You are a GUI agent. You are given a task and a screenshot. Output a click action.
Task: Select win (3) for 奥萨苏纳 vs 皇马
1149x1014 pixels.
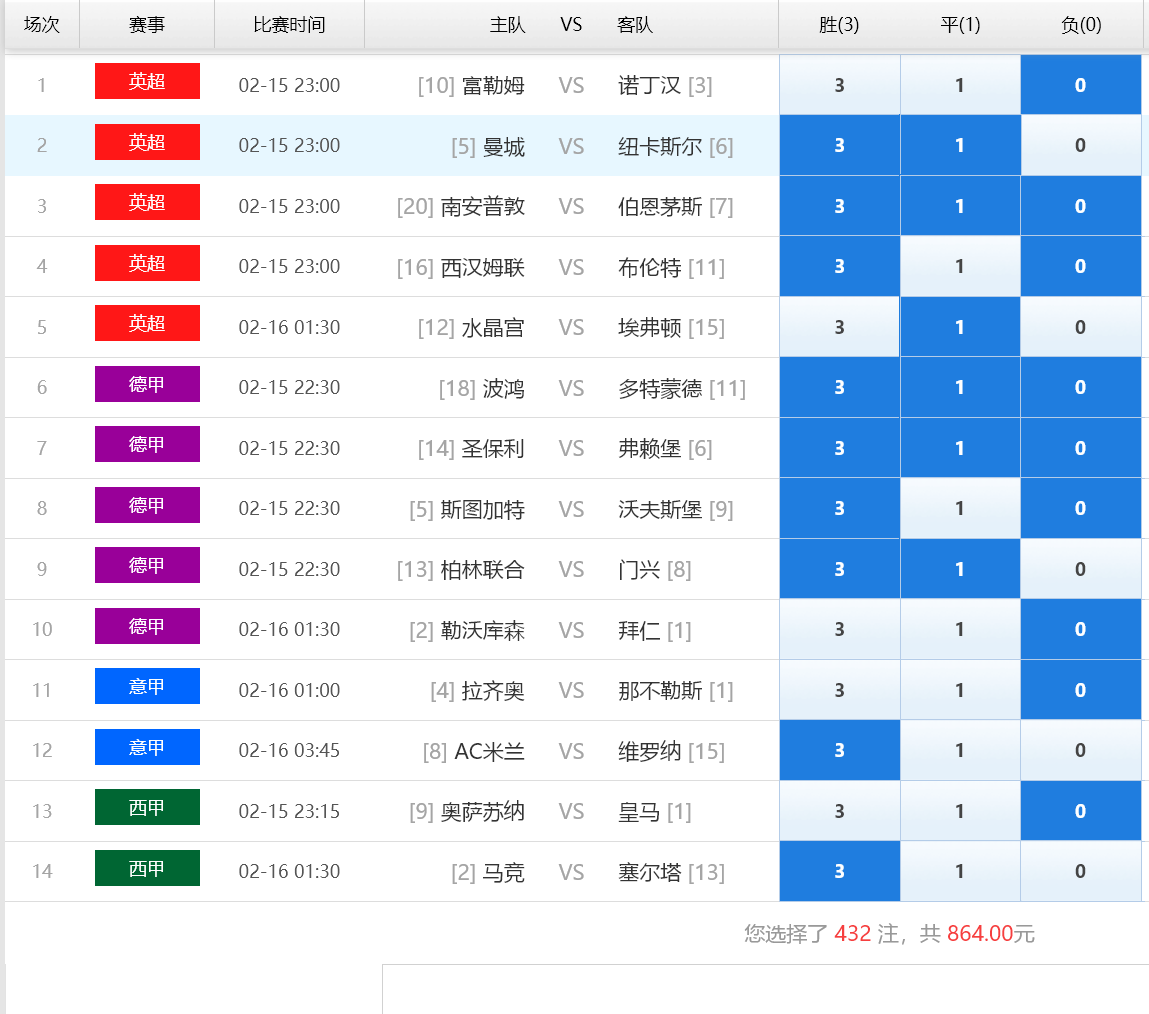[840, 810]
